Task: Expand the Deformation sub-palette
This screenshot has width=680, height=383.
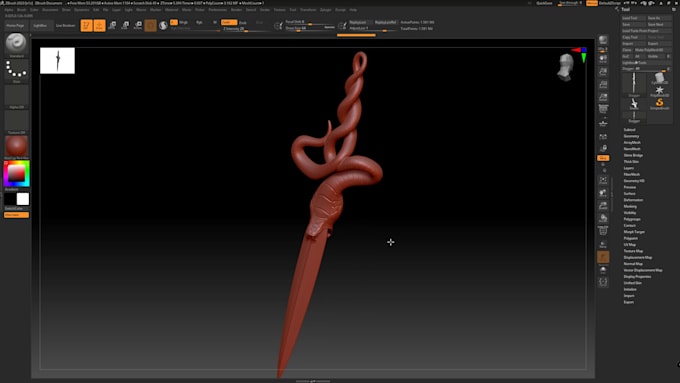Action: click(x=633, y=200)
